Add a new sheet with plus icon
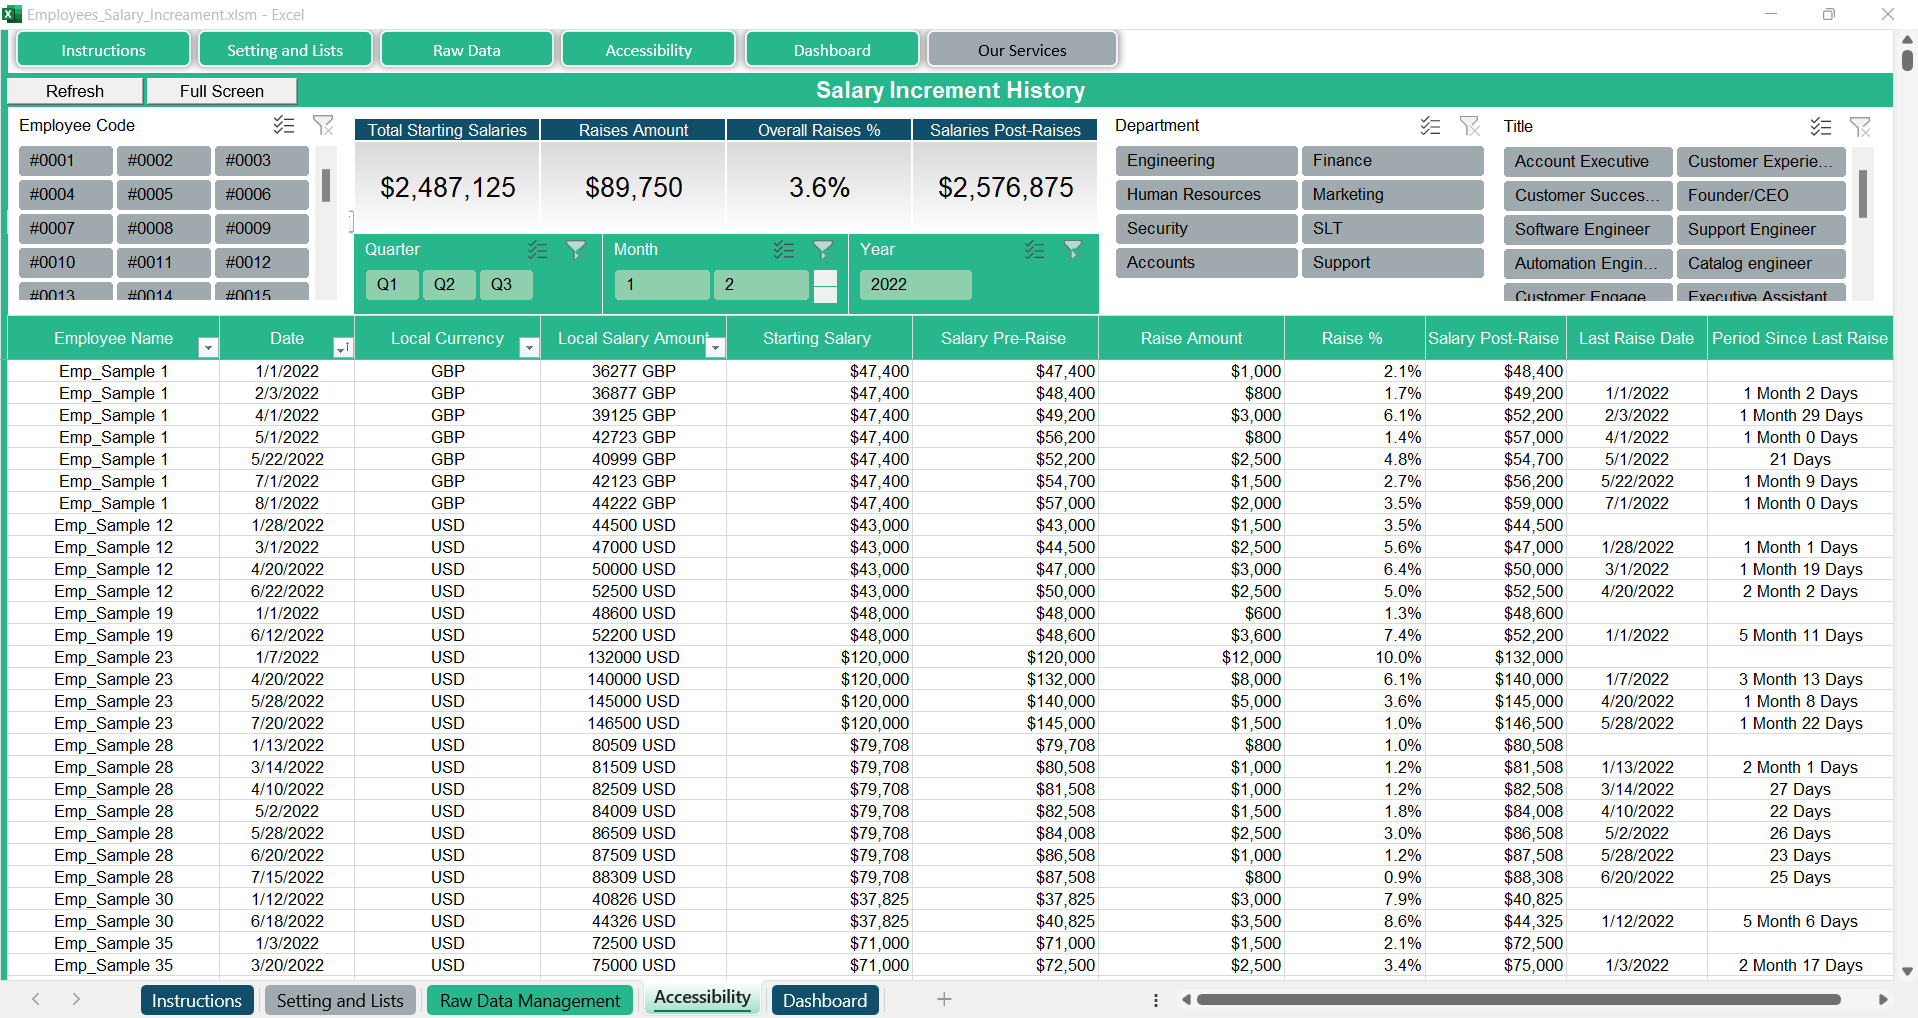 point(943,999)
